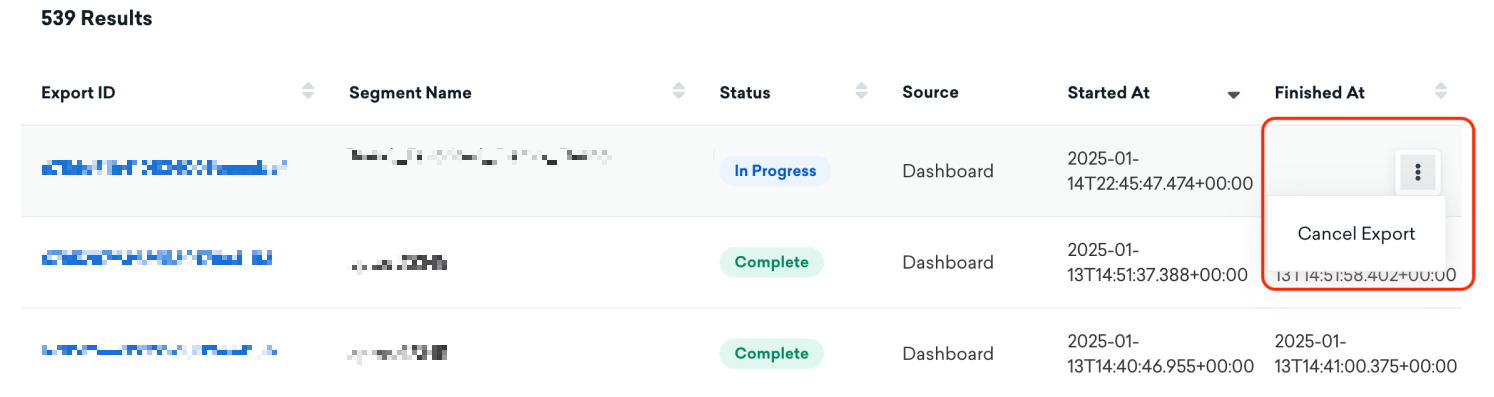This screenshot has width=1494, height=397.
Task: Click the Complete badge in third row
Action: (x=771, y=353)
